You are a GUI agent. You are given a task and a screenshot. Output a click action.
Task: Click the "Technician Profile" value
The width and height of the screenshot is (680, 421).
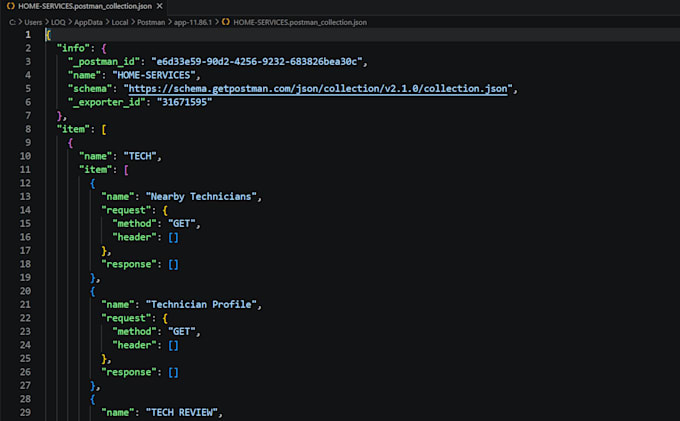click(x=201, y=304)
